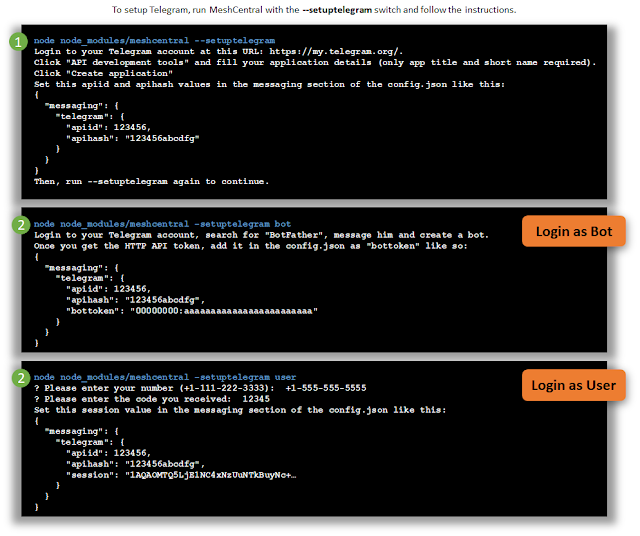Image resolution: width=640 pixels, height=536 pixels.
Task: Click 'Please enter the code you received' line
Action: [152, 399]
